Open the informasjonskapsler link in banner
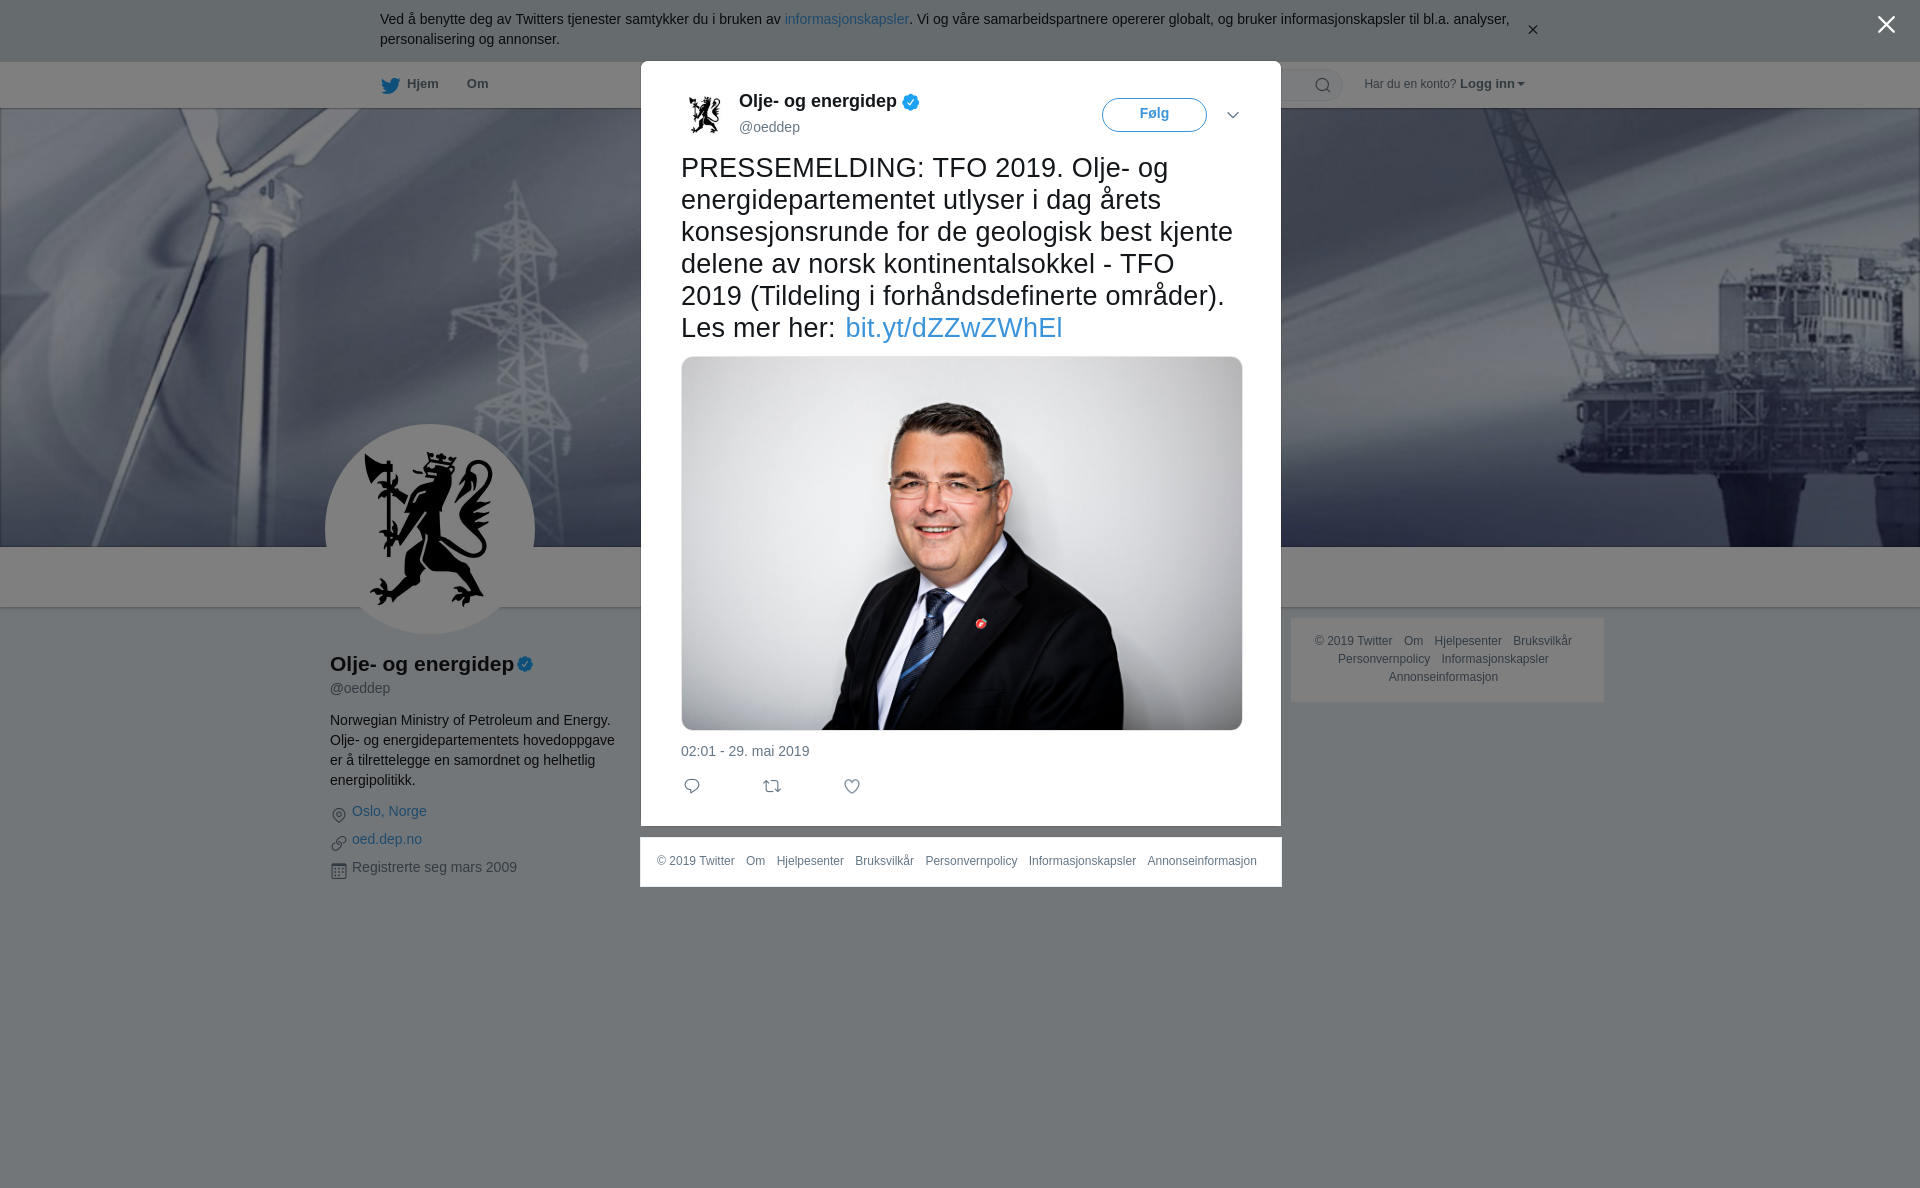Viewport: 1920px width, 1188px height. click(846, 19)
